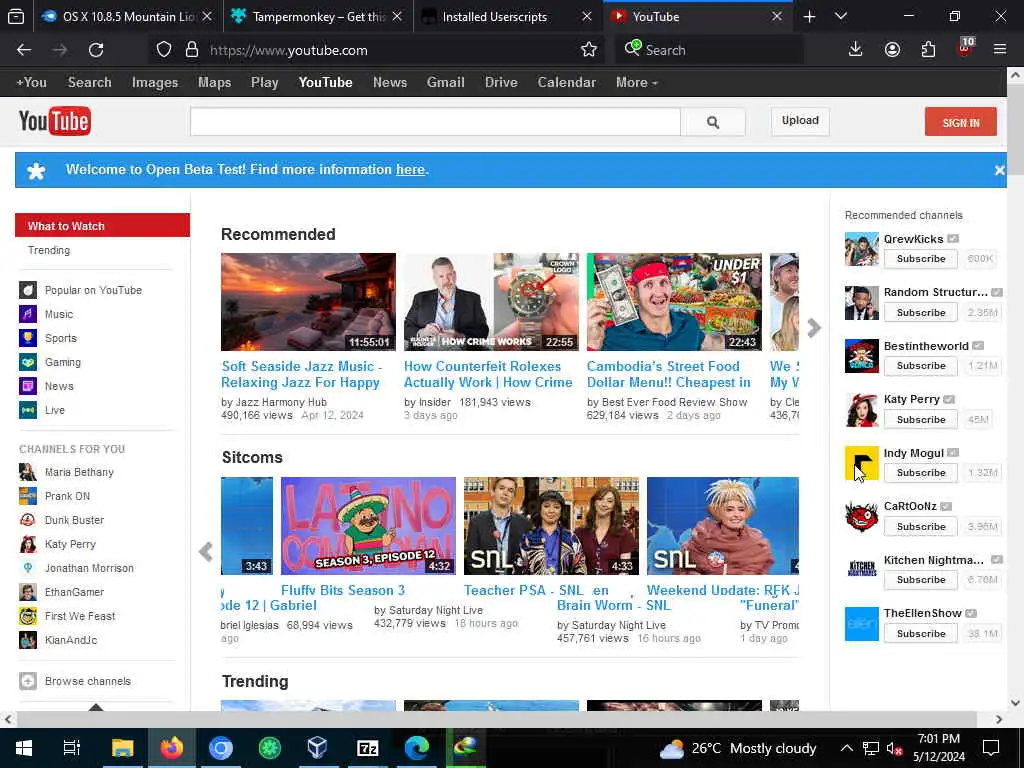
Task: Open the beta info 'here' link
Action: [410, 170]
